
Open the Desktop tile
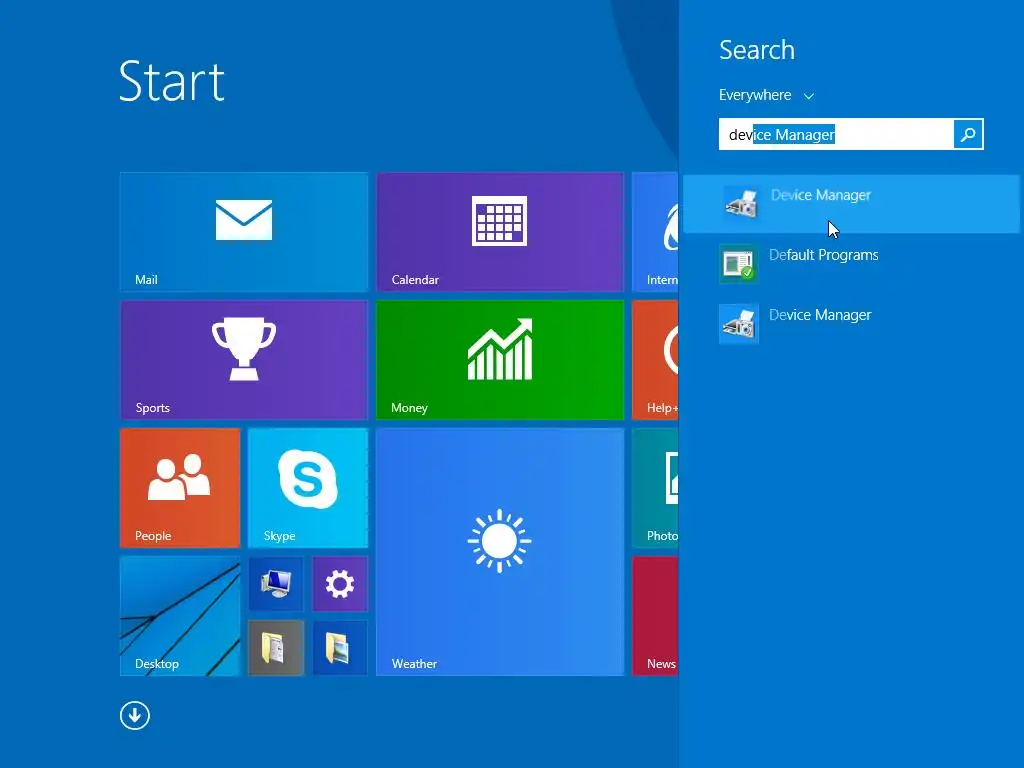(x=180, y=616)
